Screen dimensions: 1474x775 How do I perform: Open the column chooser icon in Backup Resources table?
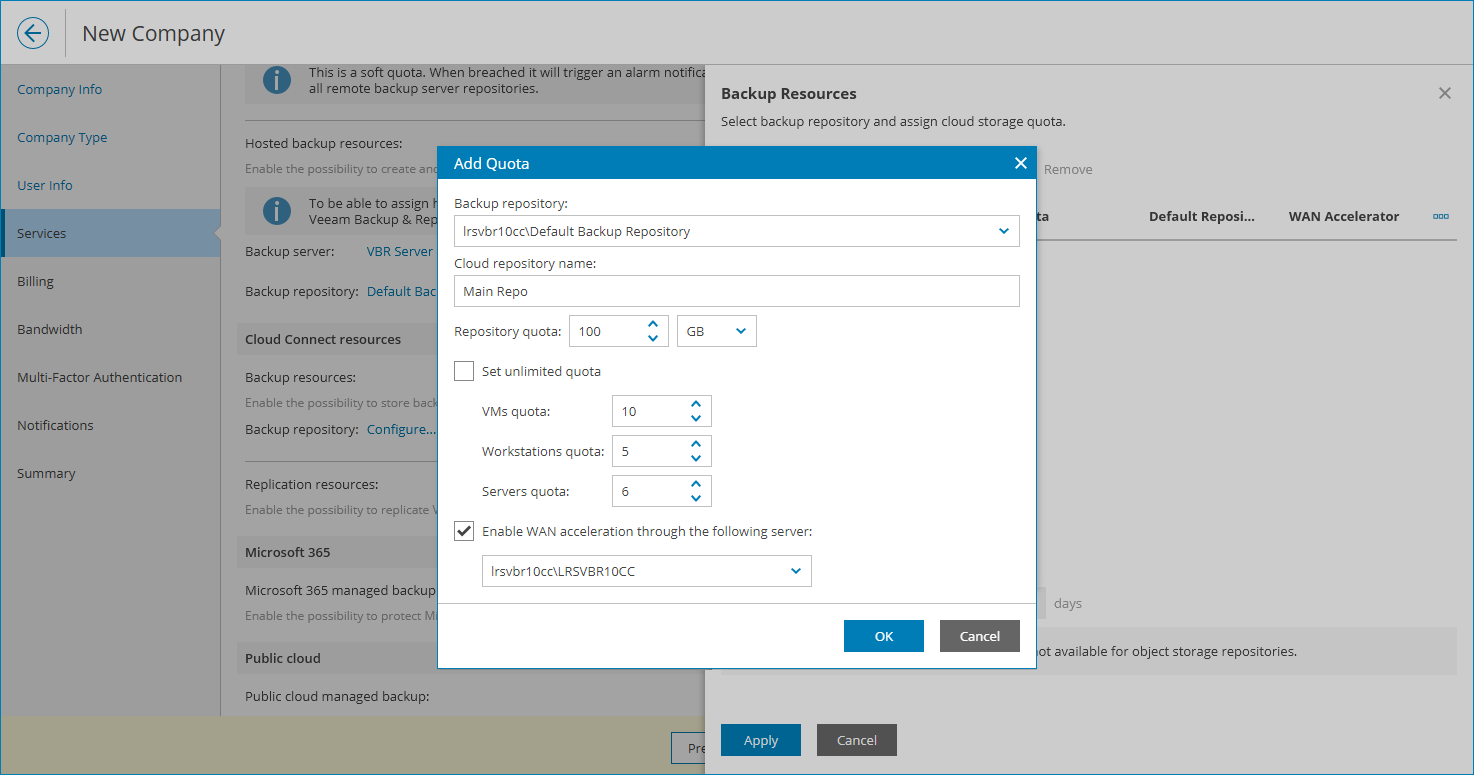1440,216
